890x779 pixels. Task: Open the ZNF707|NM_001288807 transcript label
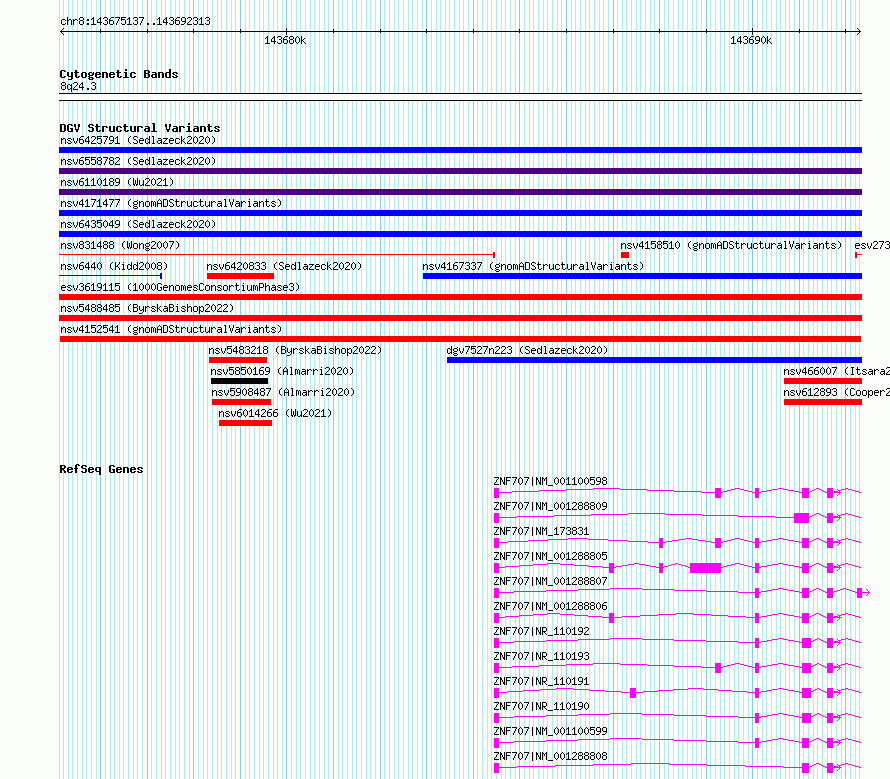pyautogui.click(x=551, y=581)
